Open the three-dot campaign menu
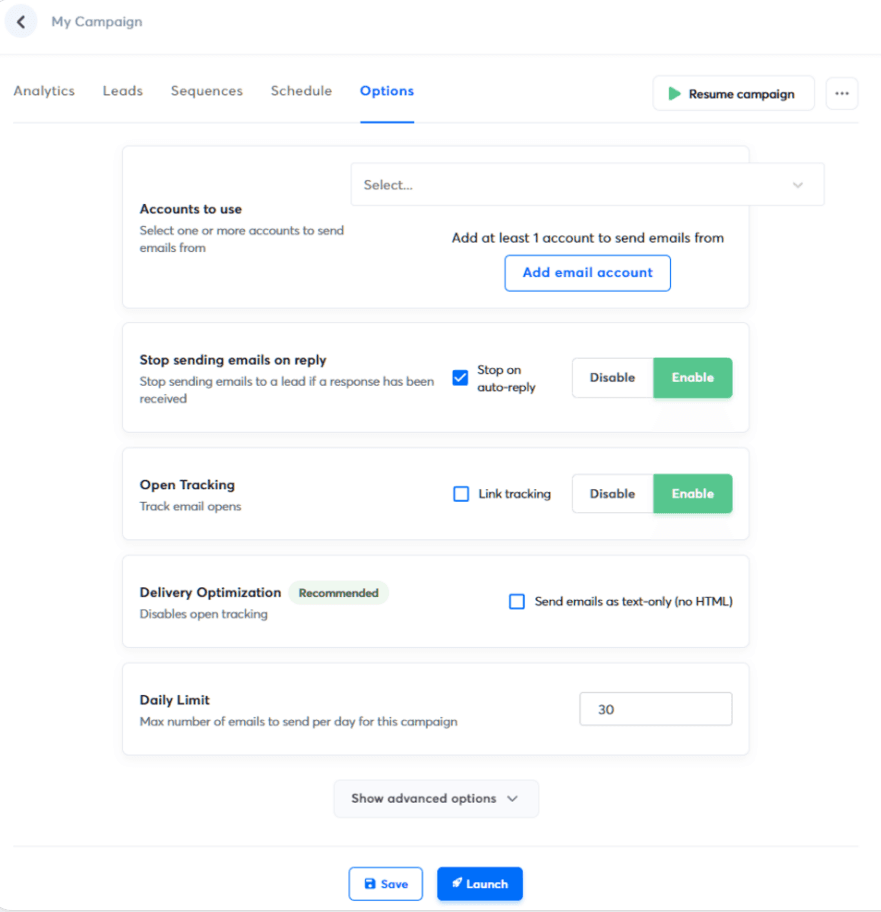881x912 pixels. coord(841,93)
